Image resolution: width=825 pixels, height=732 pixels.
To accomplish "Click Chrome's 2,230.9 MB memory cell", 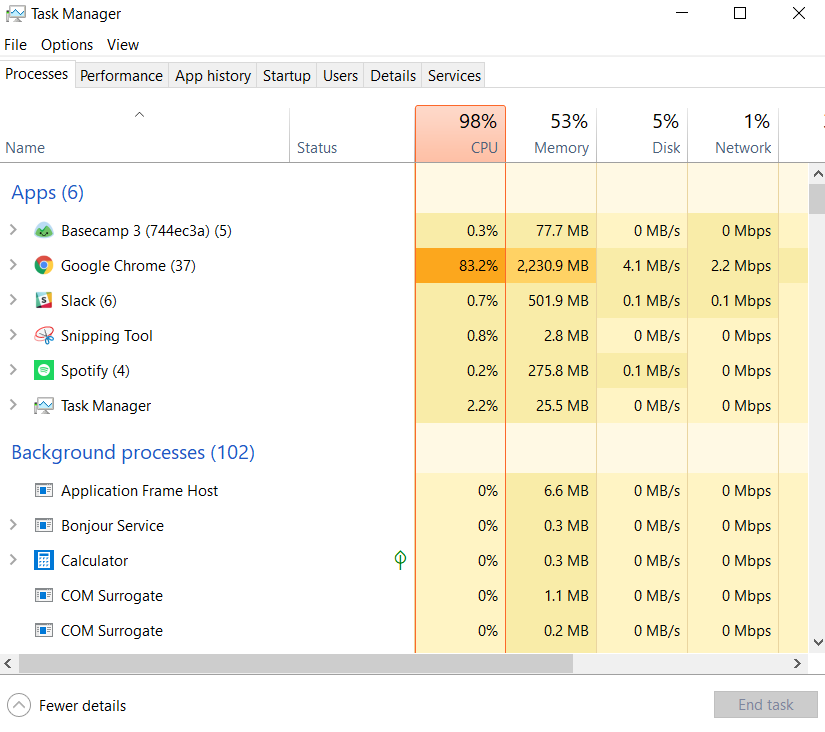I will tap(551, 265).
